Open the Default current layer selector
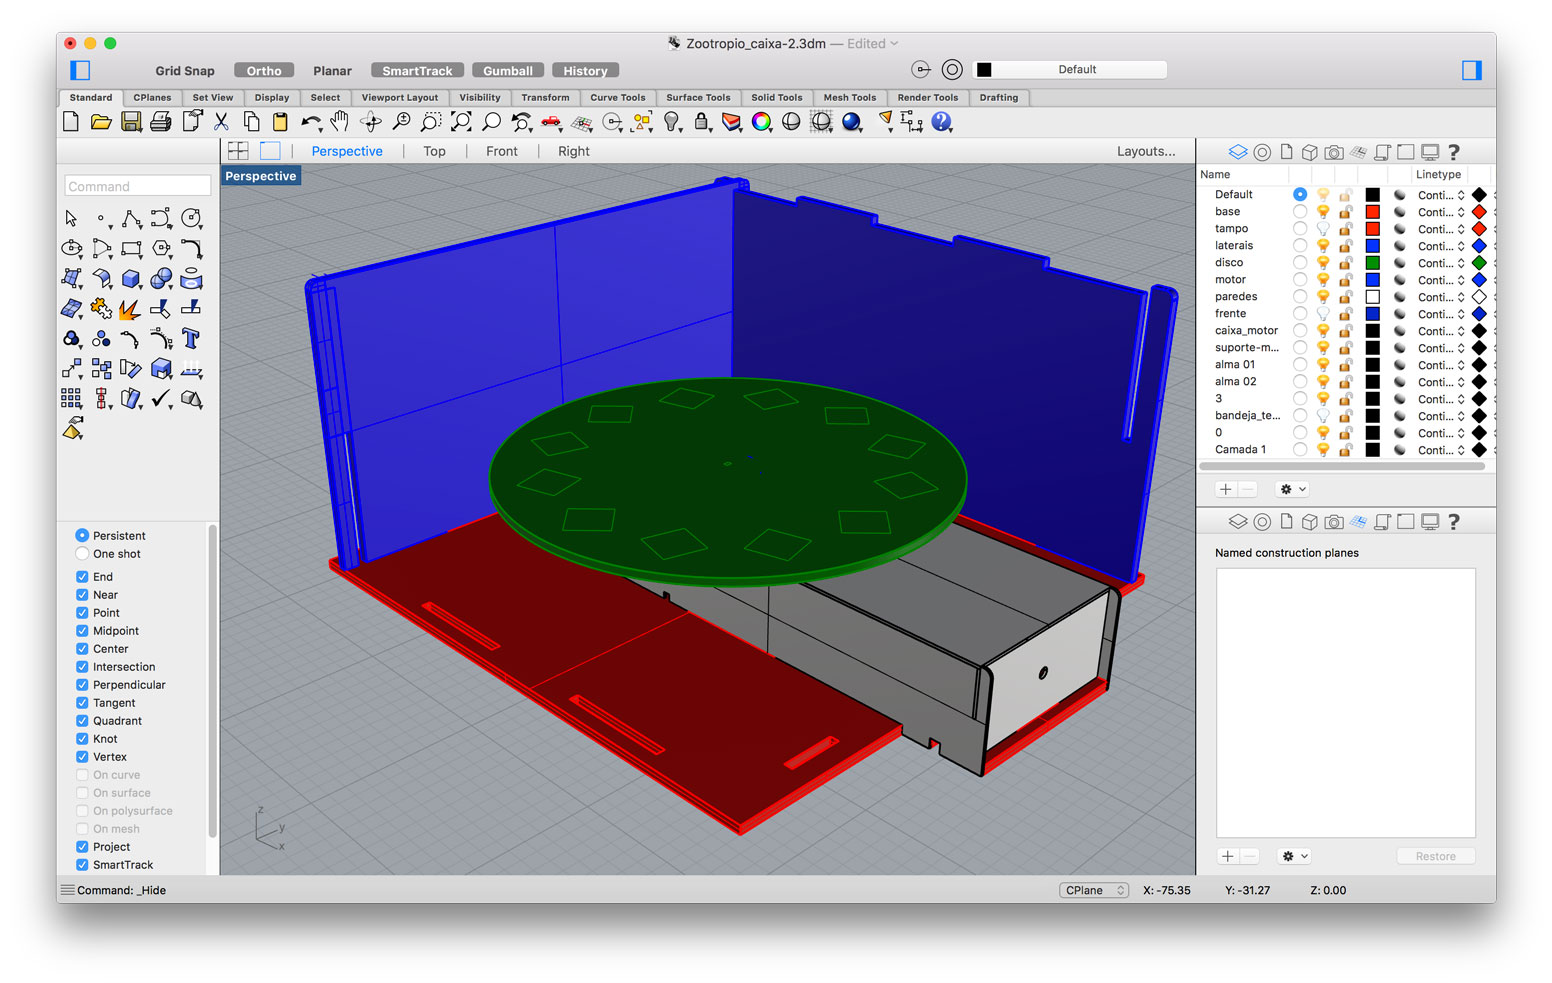The height and width of the screenshot is (983, 1552). pyautogui.click(x=1070, y=70)
